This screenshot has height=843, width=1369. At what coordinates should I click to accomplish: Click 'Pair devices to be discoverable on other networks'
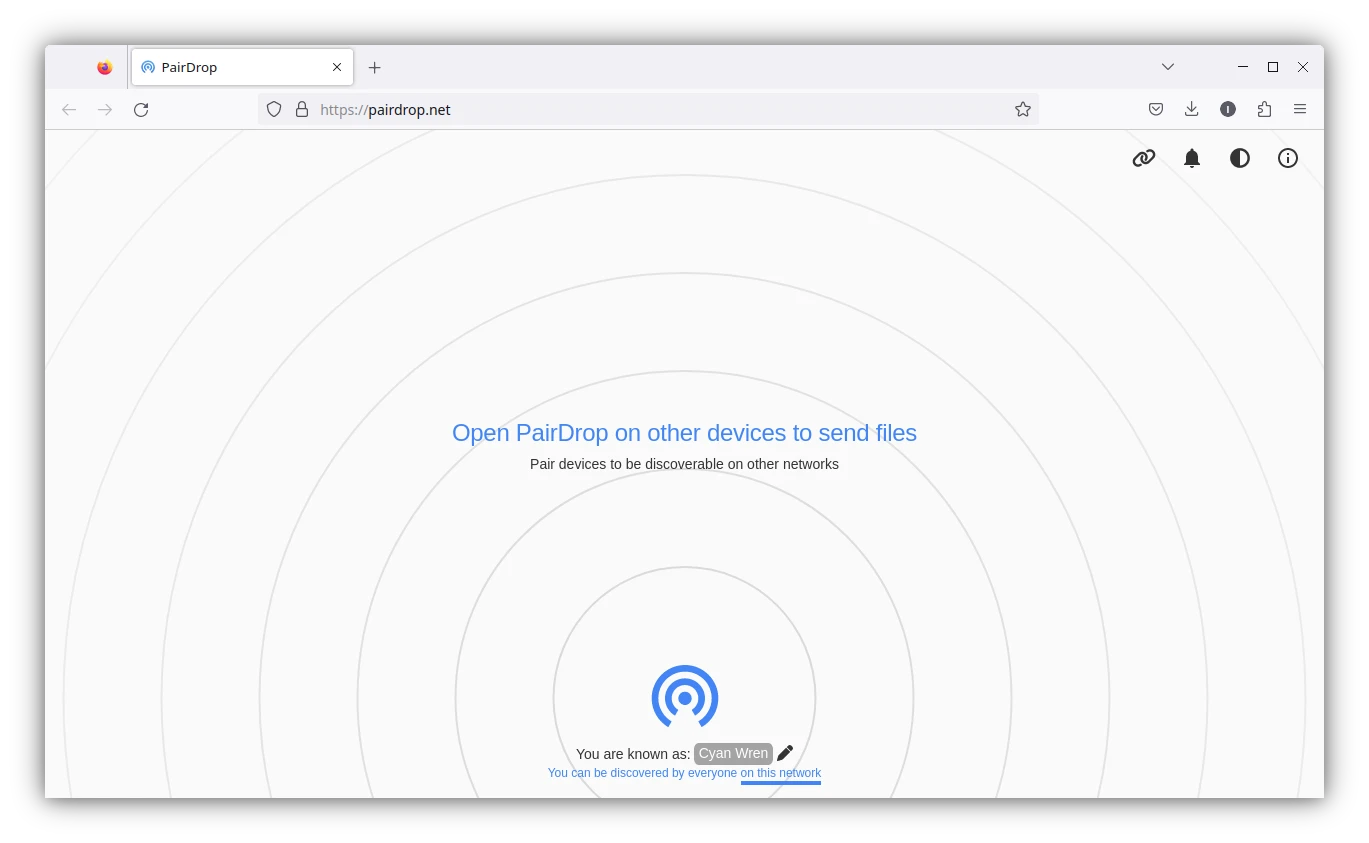coord(684,464)
